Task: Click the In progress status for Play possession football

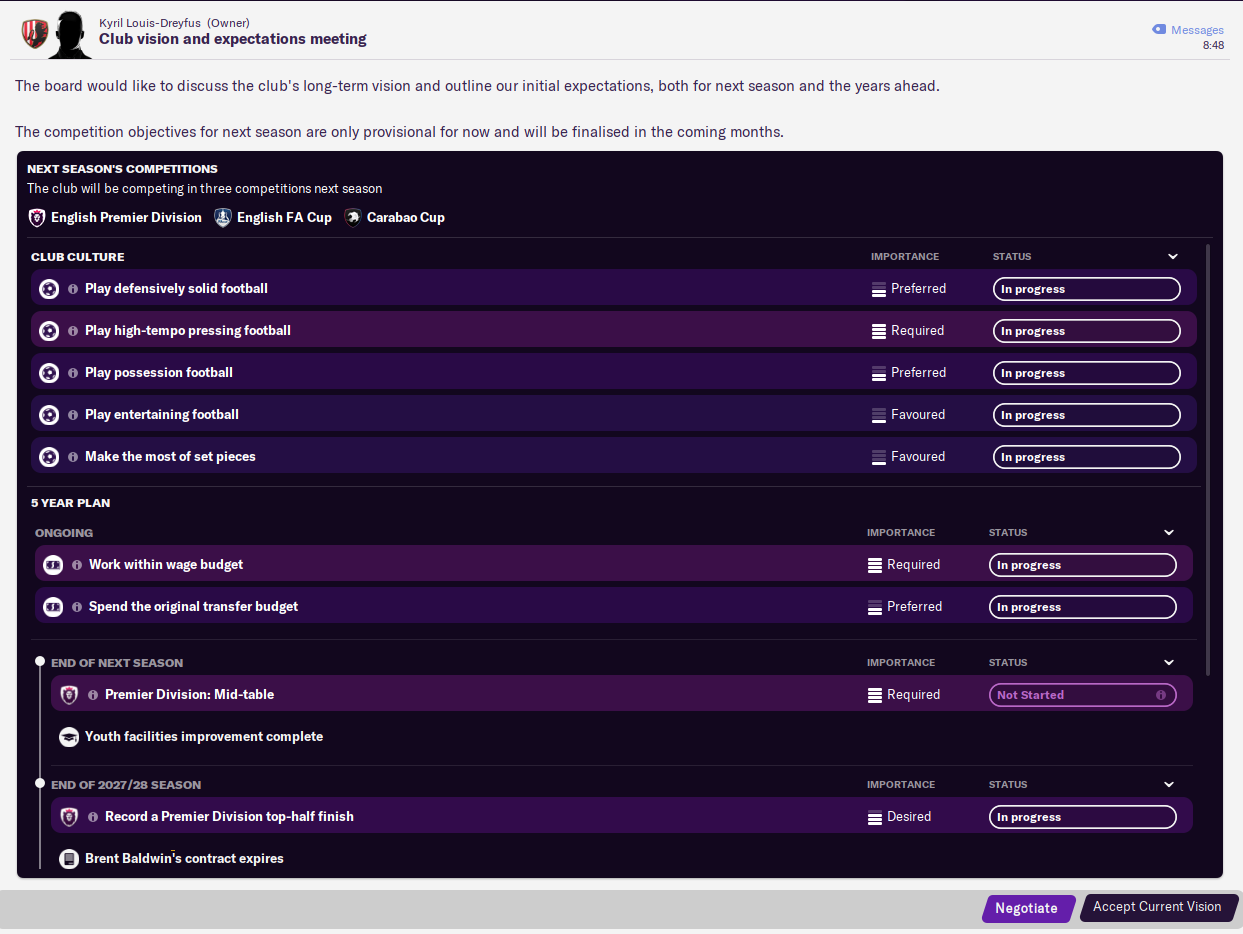Action: (x=1086, y=373)
